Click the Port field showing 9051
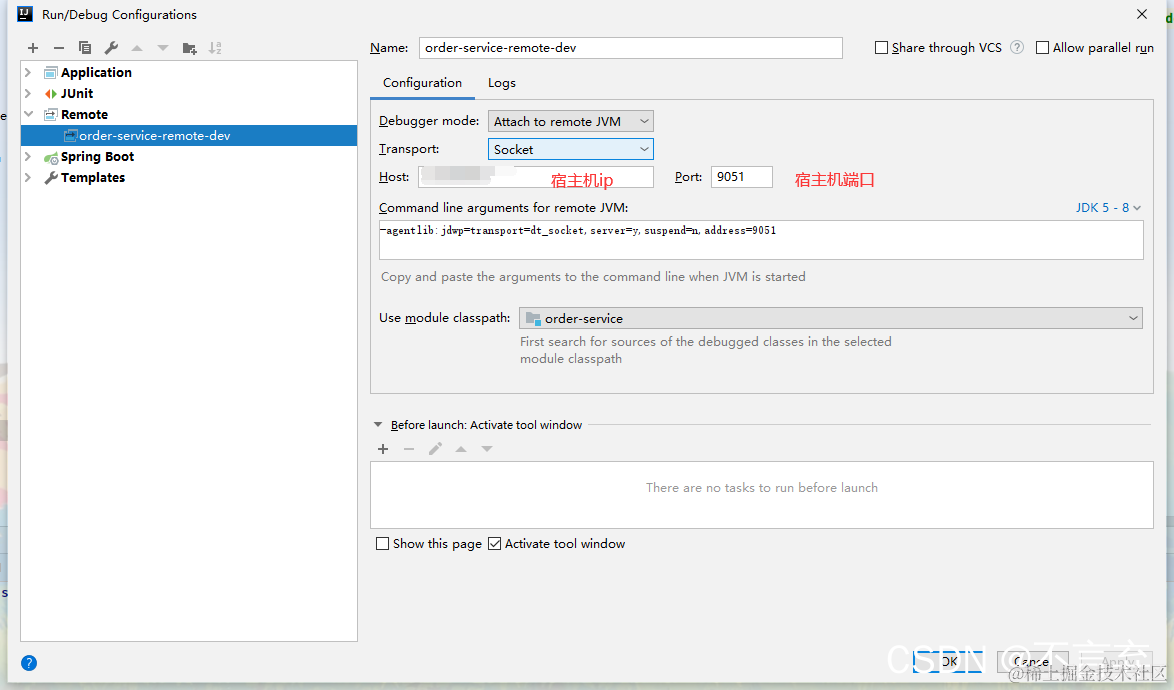The image size is (1174, 690). point(741,177)
